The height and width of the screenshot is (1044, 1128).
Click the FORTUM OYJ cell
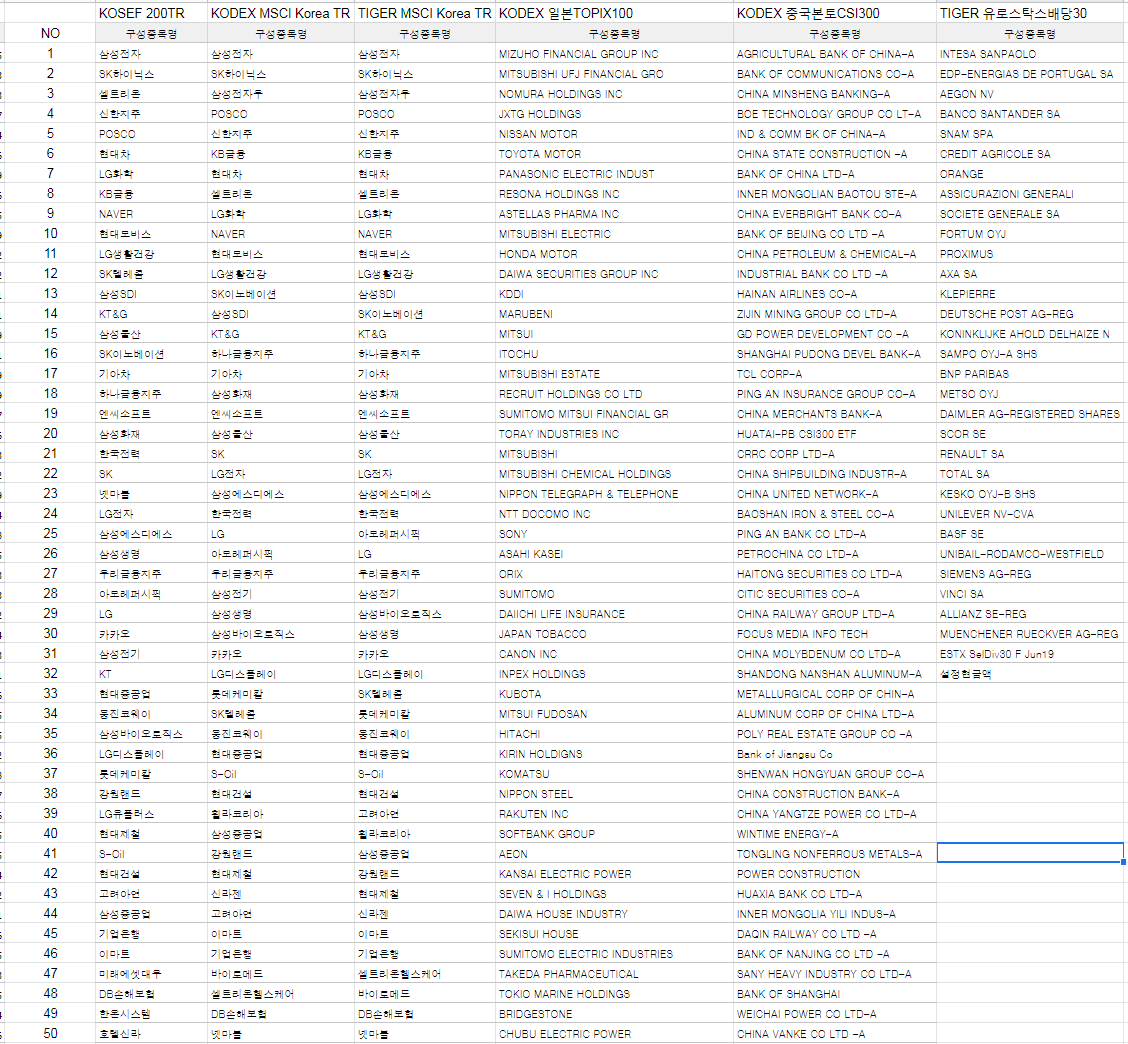[x=1029, y=234]
